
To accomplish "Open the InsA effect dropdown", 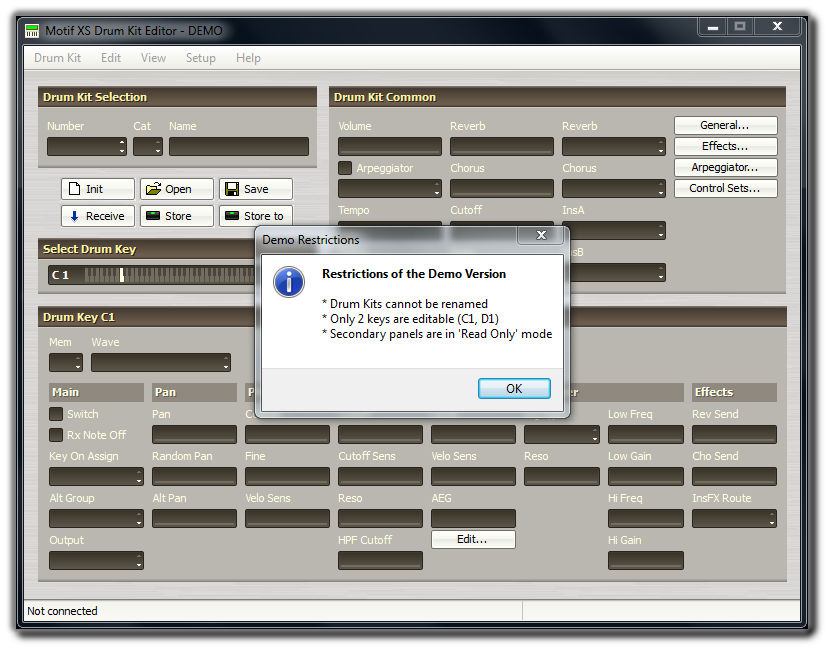I will [617, 230].
